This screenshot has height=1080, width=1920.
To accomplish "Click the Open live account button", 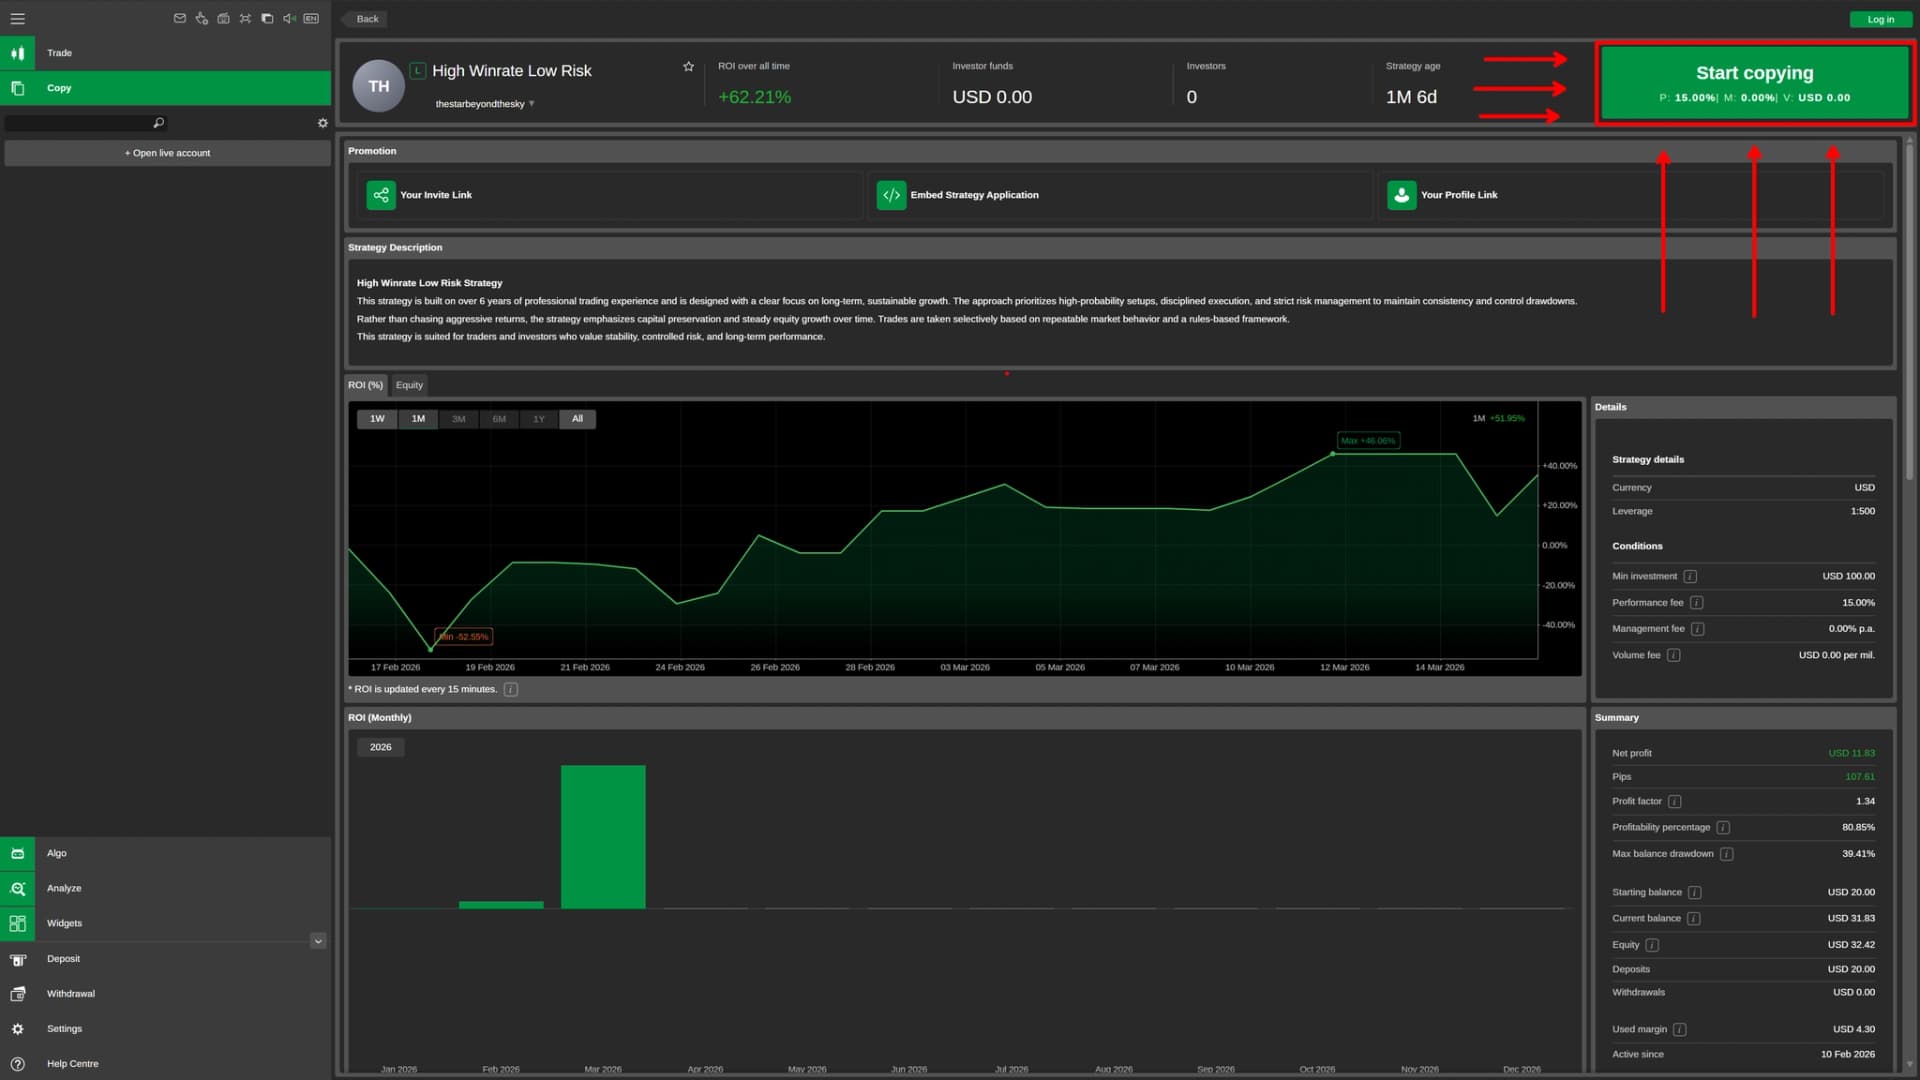I will [x=166, y=152].
